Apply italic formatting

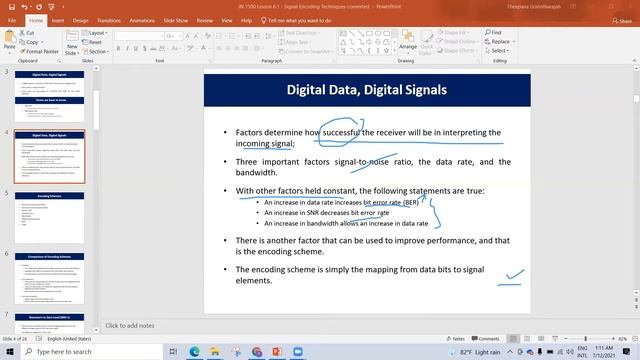click(127, 49)
